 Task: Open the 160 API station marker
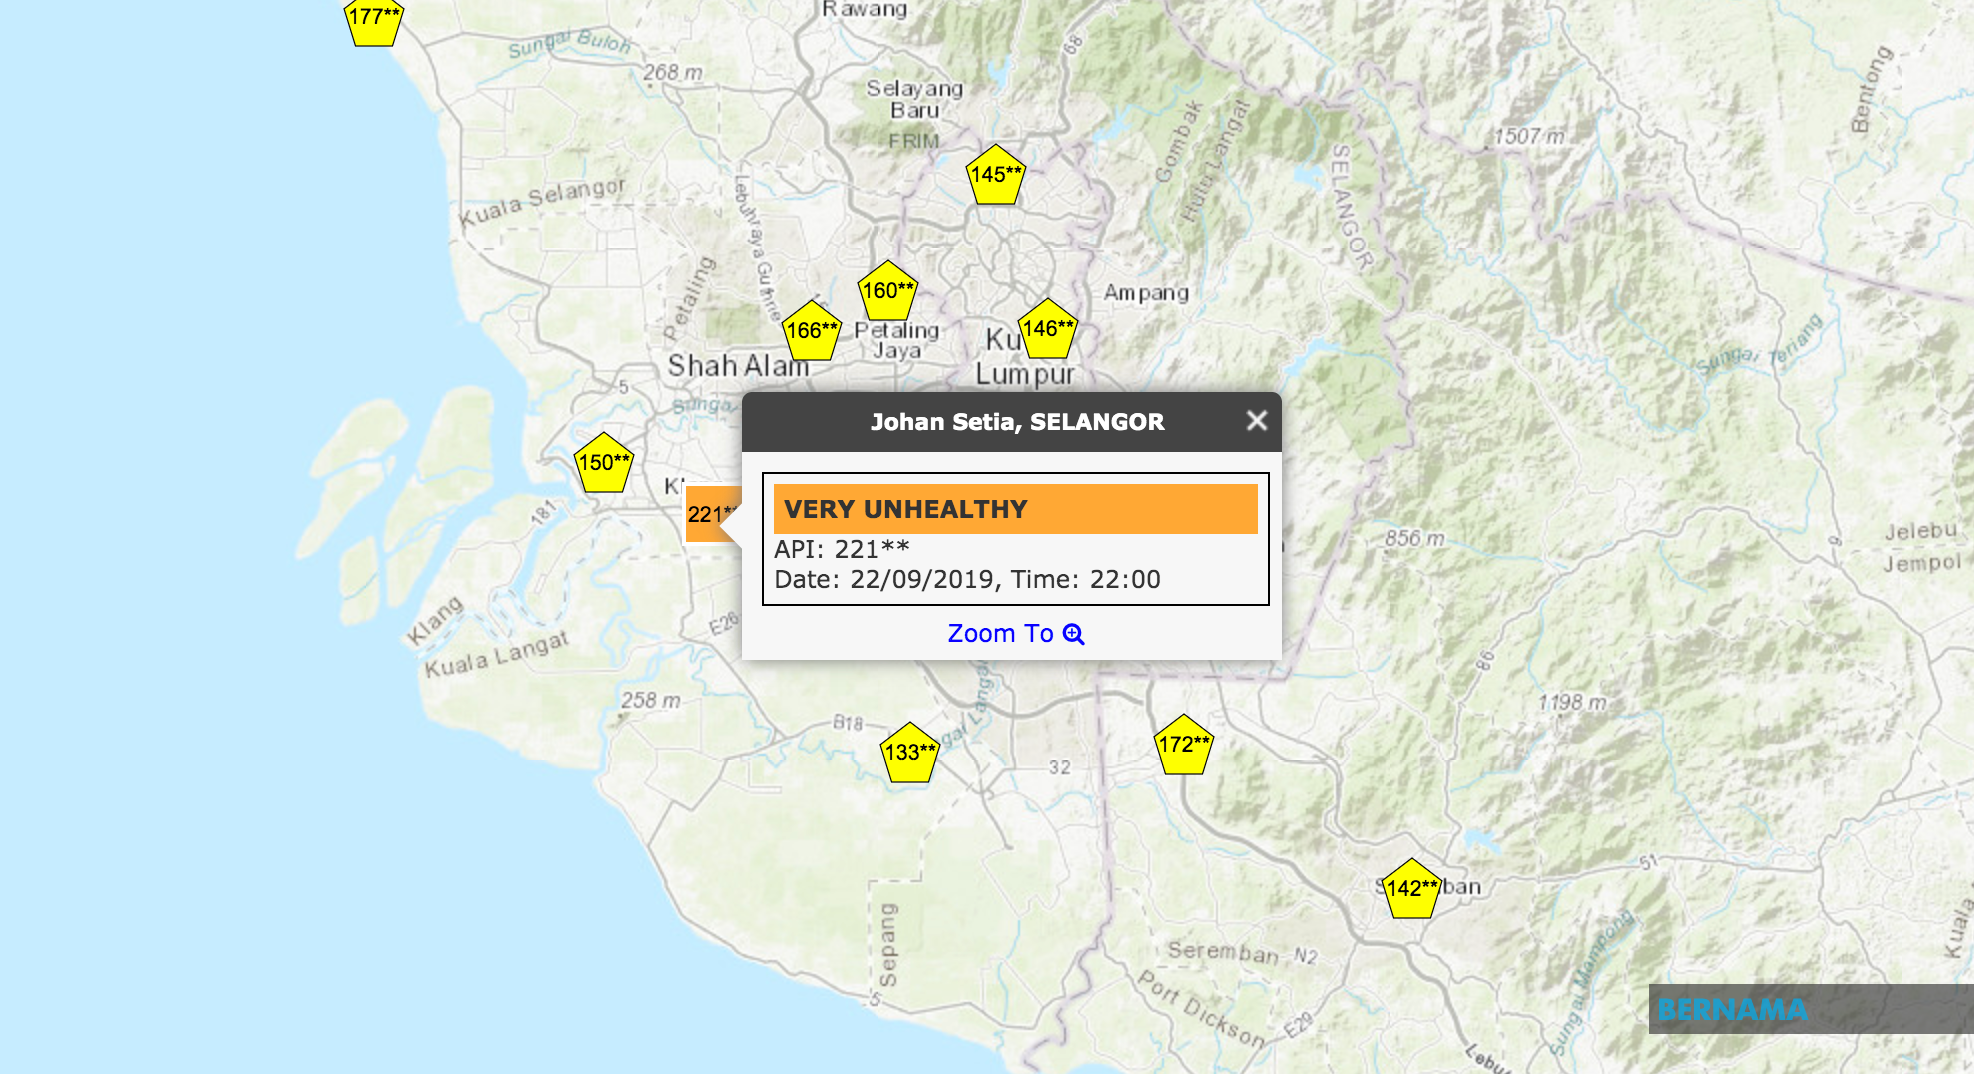887,292
